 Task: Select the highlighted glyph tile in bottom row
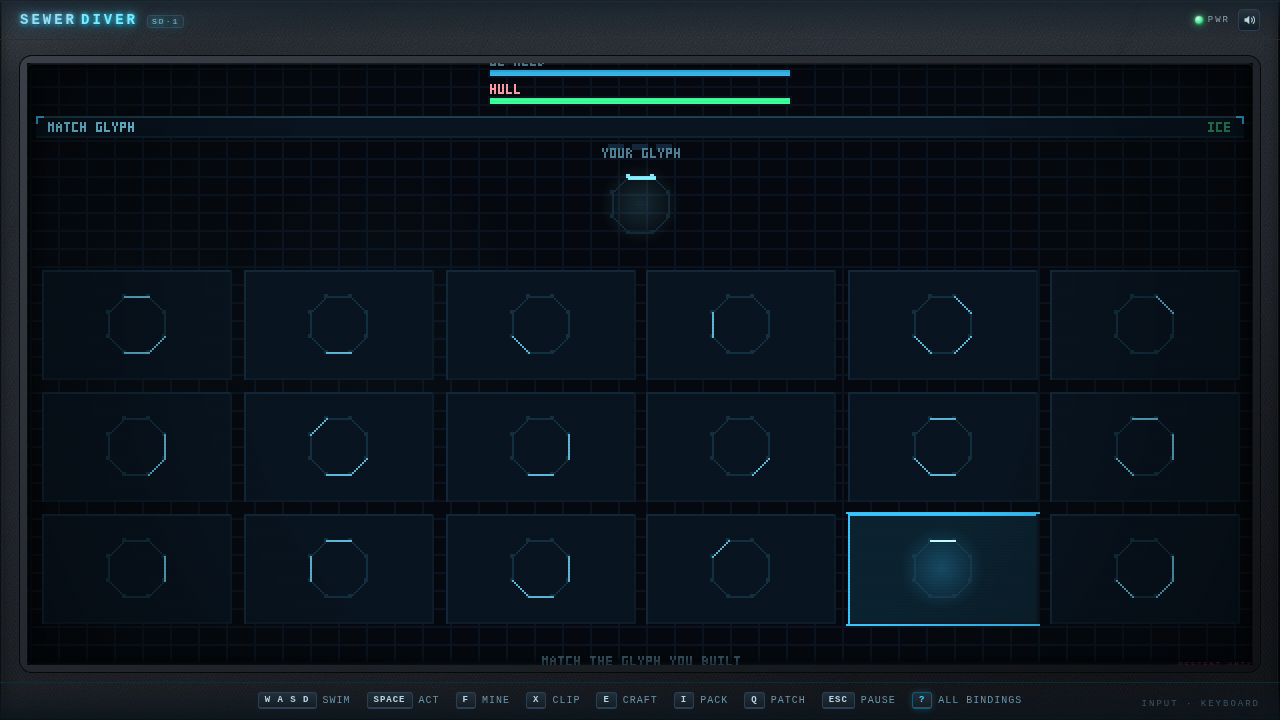pyautogui.click(x=943, y=569)
